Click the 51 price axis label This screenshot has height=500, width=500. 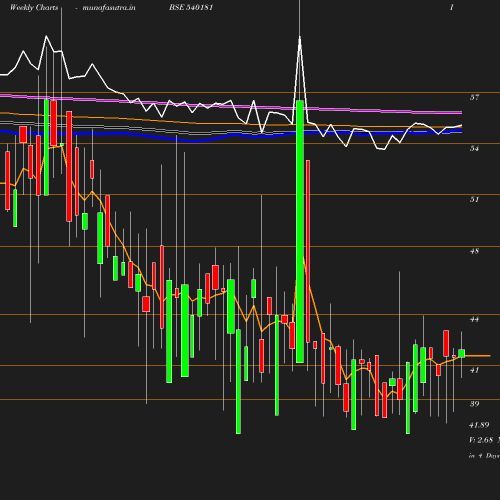[474, 199]
